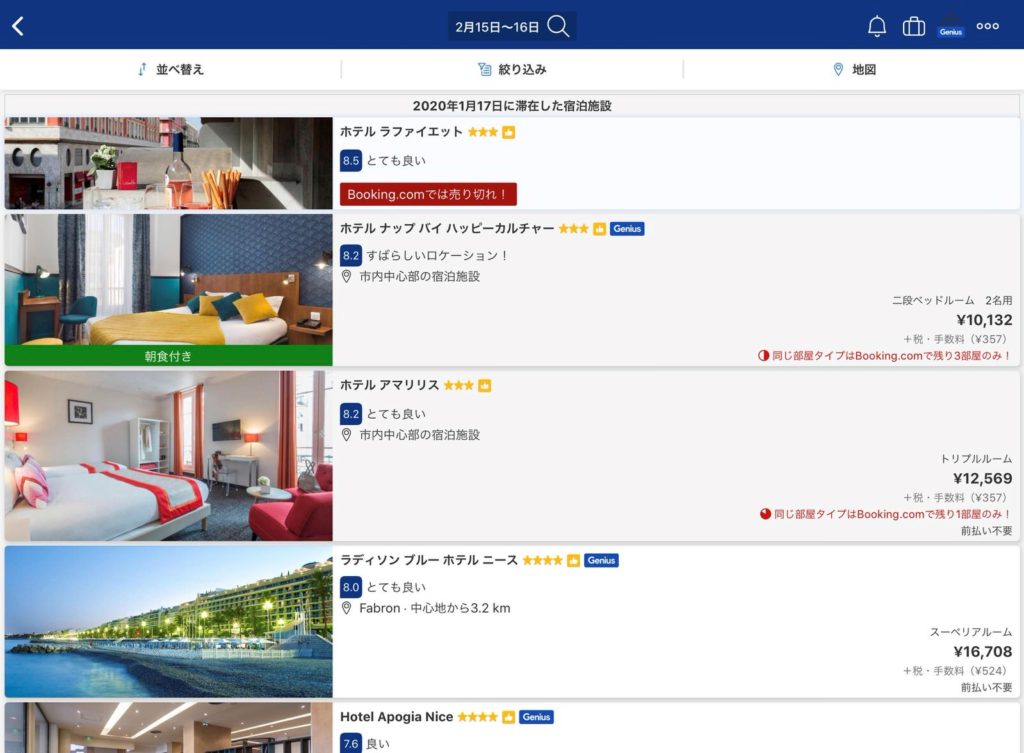Open ラディソン ブルー ホテル ニース listing title
Image resolution: width=1024 pixels, height=753 pixels.
click(429, 560)
